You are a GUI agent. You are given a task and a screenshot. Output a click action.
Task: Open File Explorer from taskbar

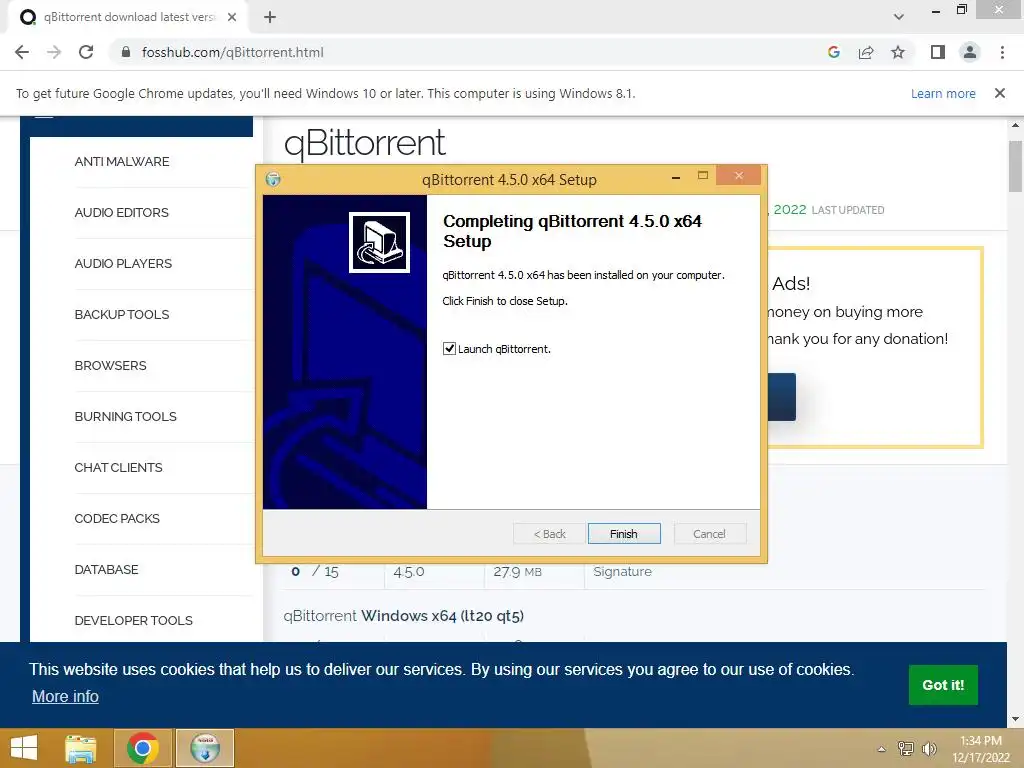(81, 748)
